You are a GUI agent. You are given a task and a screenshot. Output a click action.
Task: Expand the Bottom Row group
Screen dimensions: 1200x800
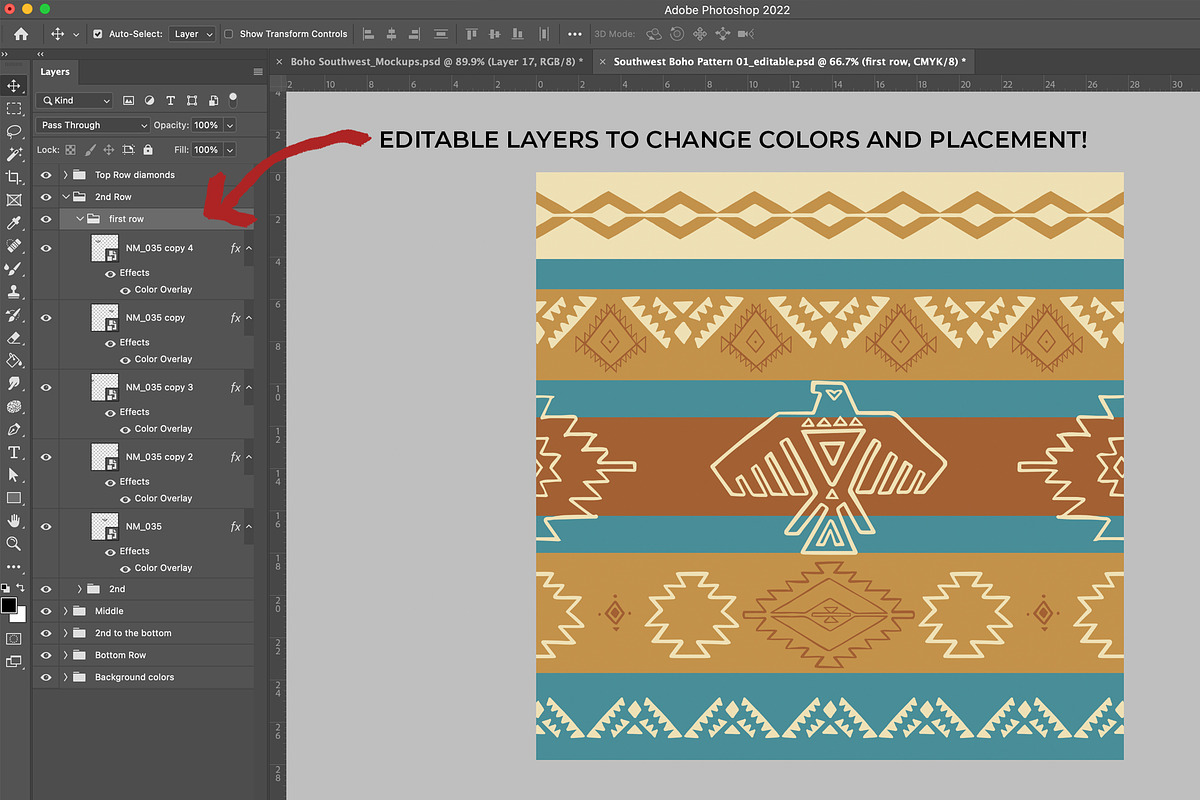pyautogui.click(x=65, y=655)
